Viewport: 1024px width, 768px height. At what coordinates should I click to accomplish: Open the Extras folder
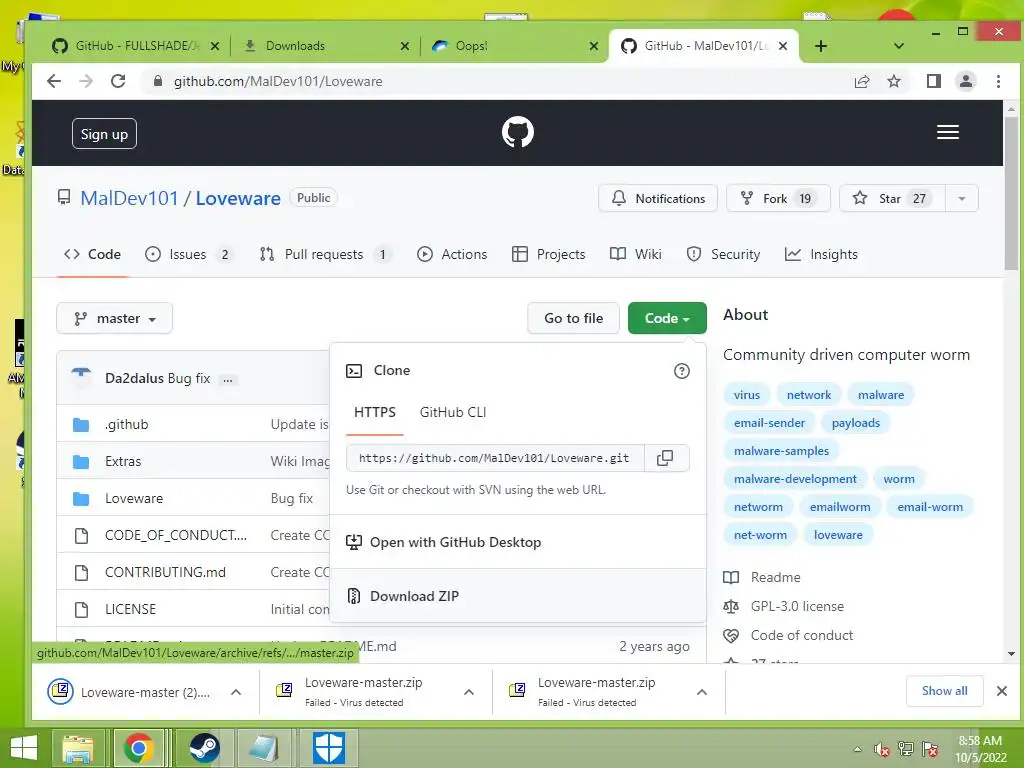[x=123, y=461]
